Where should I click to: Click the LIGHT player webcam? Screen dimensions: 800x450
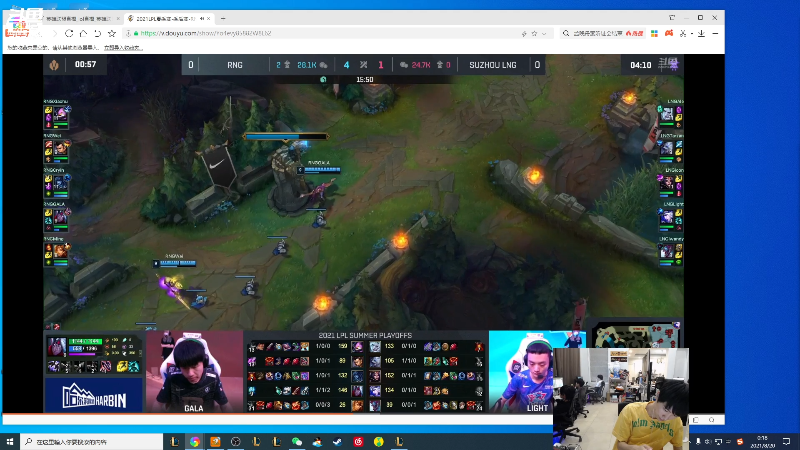(x=521, y=371)
